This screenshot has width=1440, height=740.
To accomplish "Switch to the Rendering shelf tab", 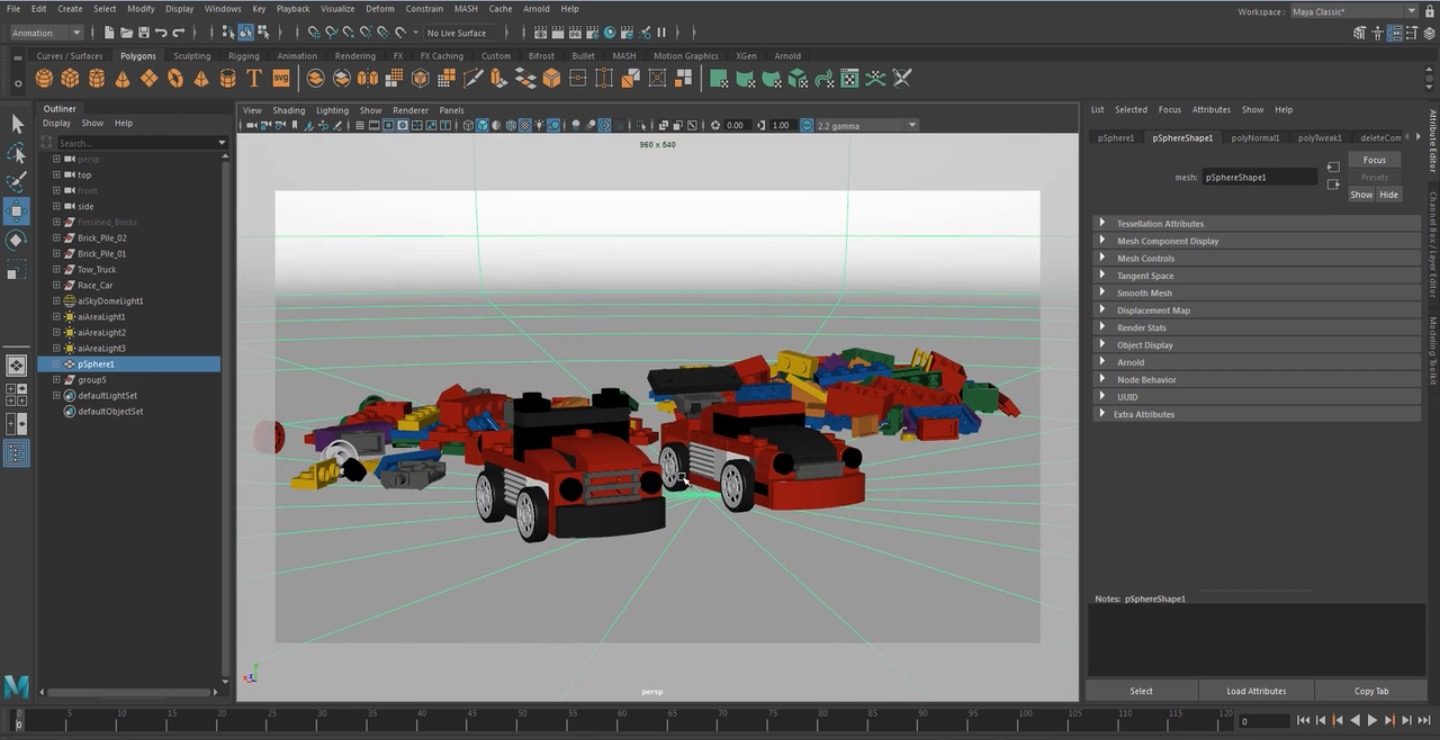I will (x=355, y=56).
